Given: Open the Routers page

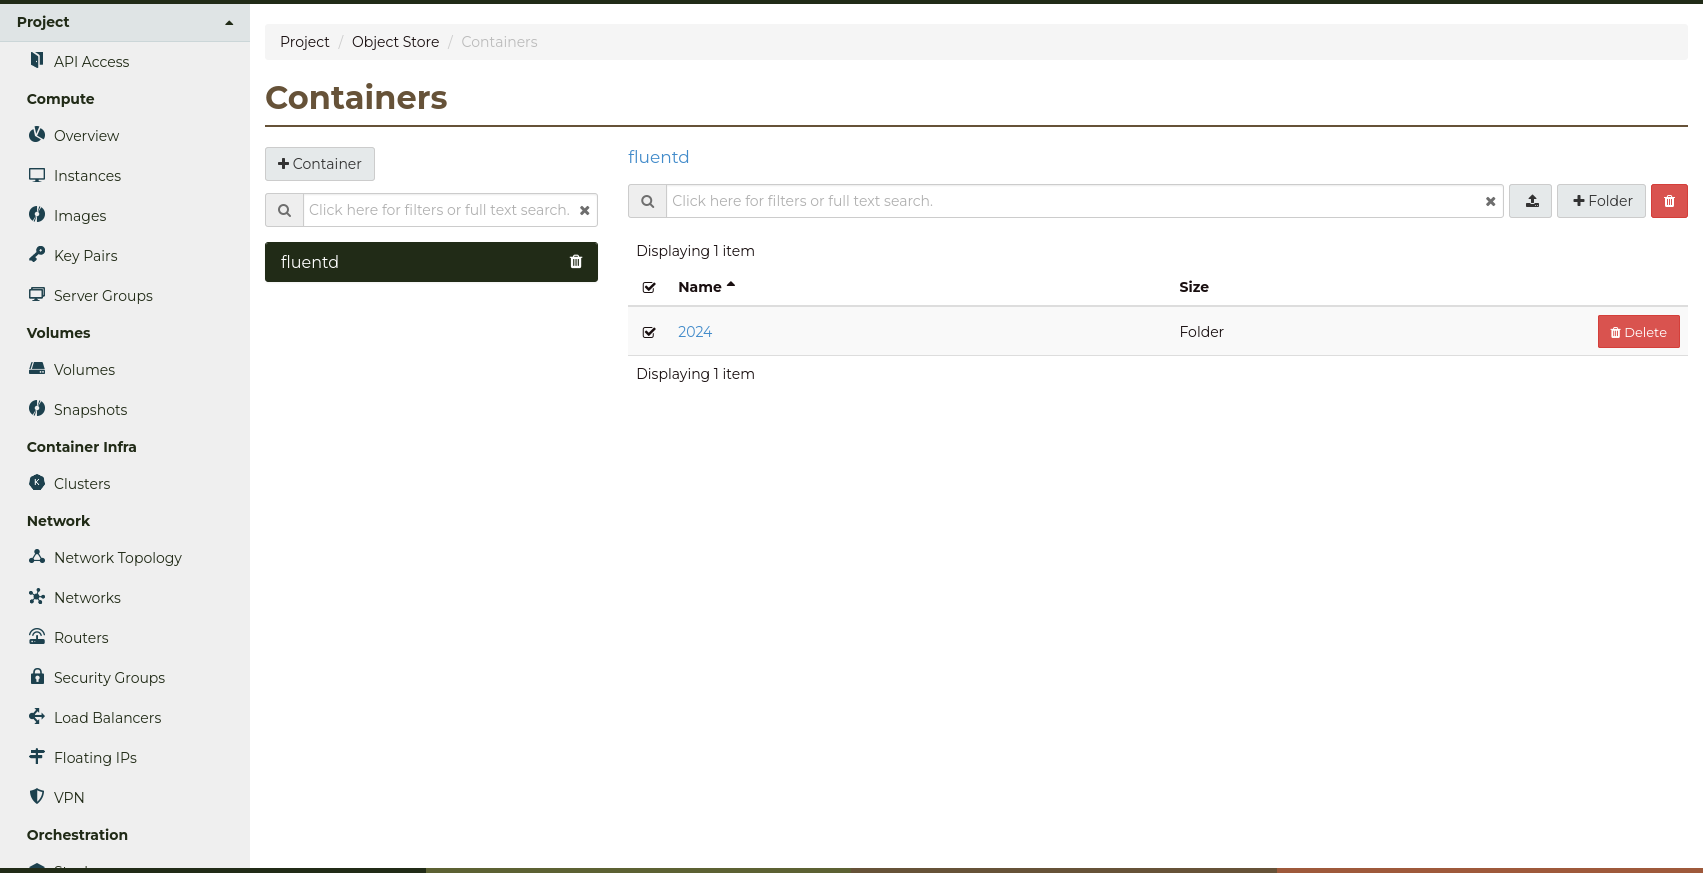Looking at the screenshot, I should pos(81,638).
